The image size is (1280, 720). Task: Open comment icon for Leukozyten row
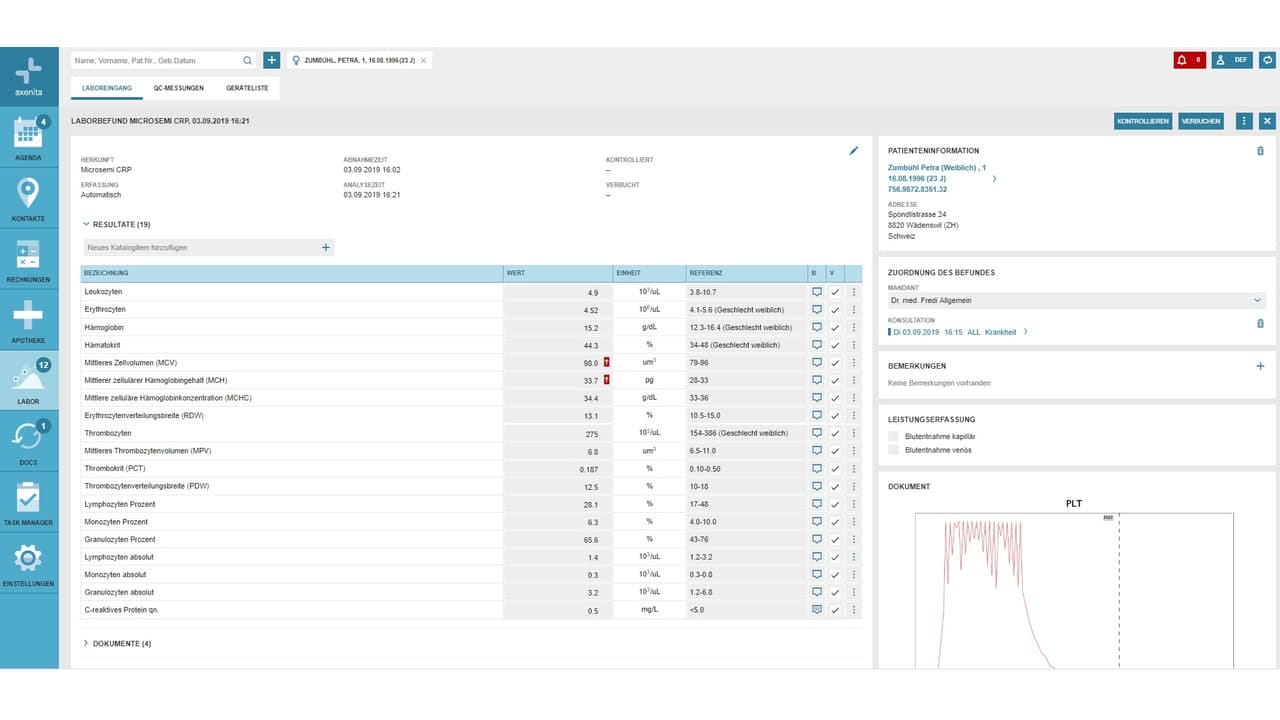816,292
